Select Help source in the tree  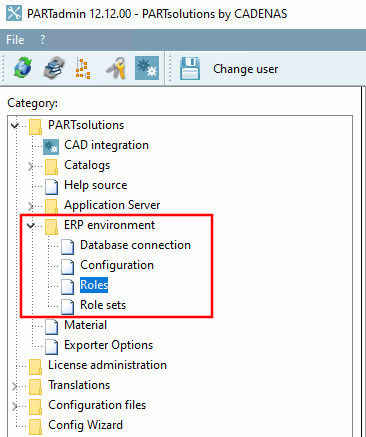click(96, 185)
